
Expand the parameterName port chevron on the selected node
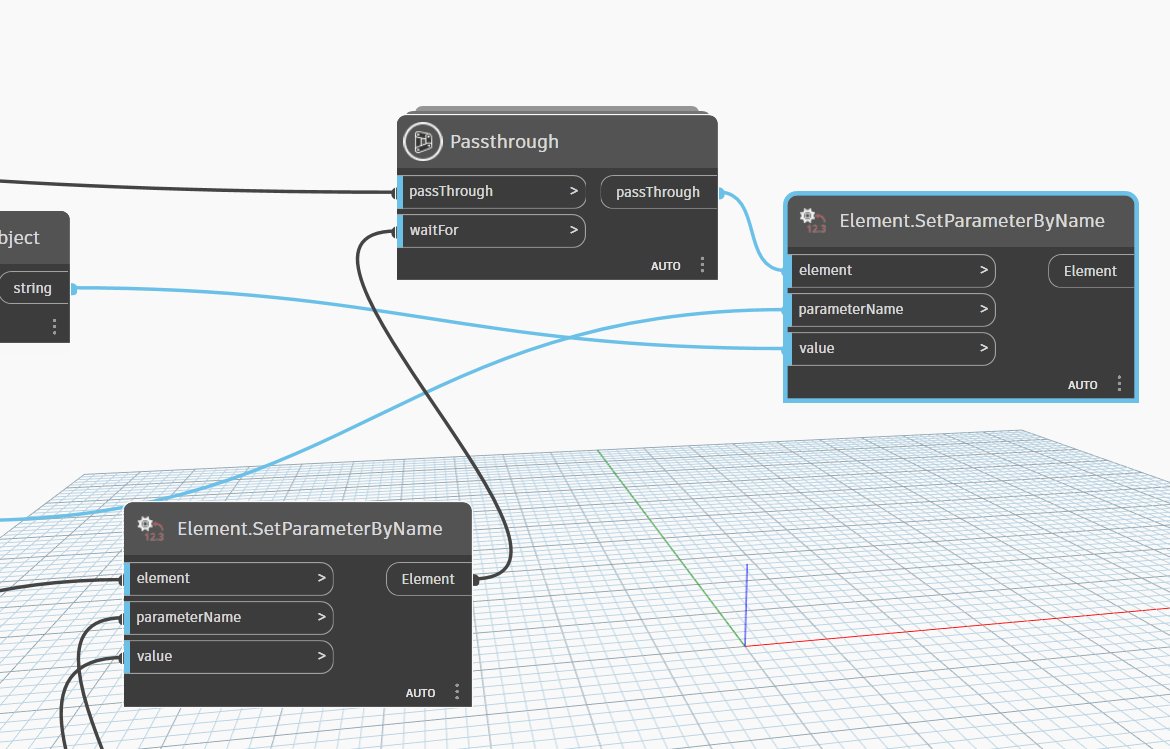pyautogui.click(x=983, y=309)
